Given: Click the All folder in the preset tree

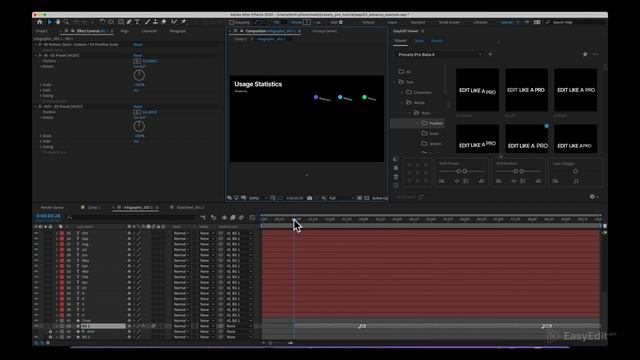Looking at the screenshot, I should tap(405, 71).
